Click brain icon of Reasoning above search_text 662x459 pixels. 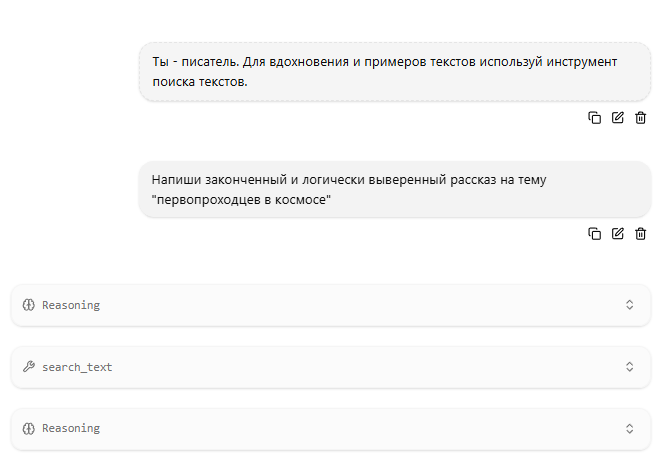(29, 305)
